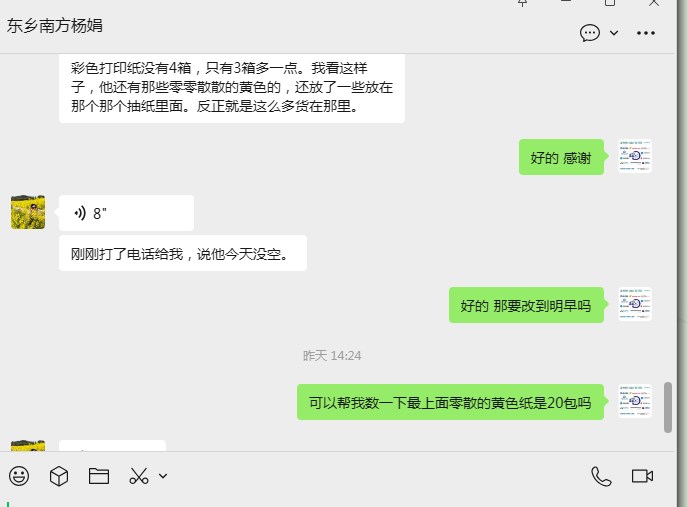Start a voice call
The image size is (688, 507).
click(601, 476)
